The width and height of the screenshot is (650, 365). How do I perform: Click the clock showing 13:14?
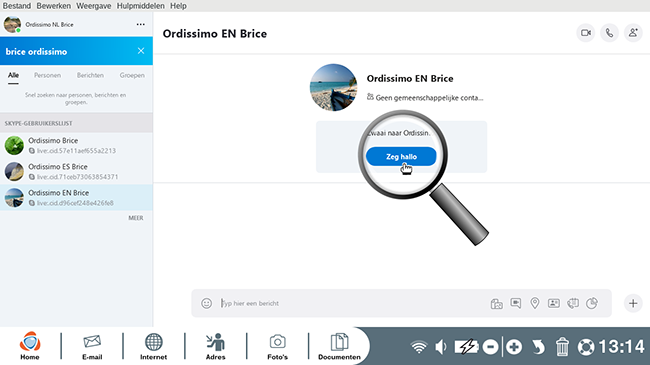(621, 347)
